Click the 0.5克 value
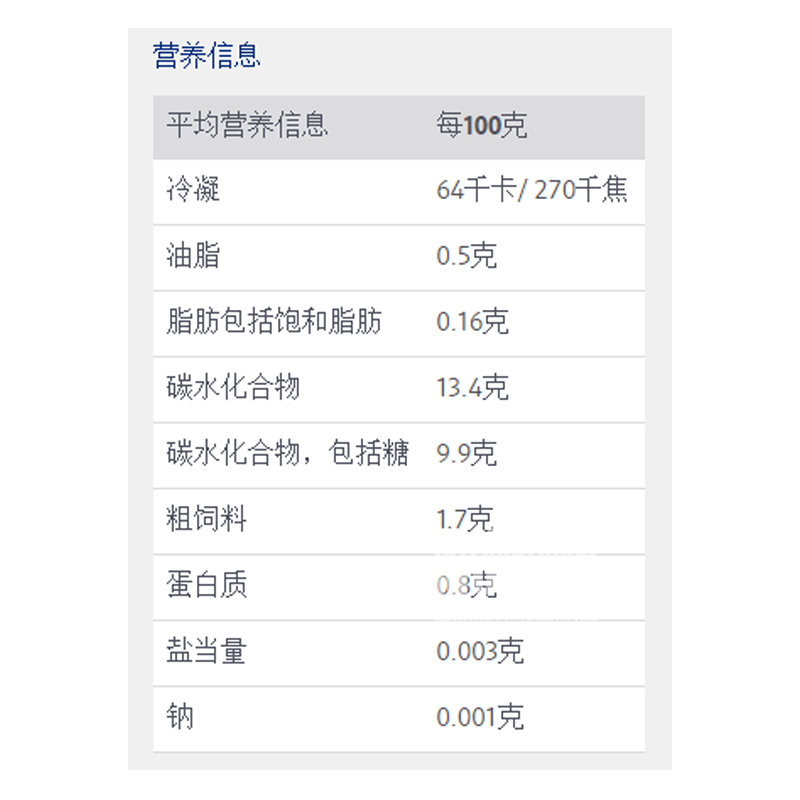The height and width of the screenshot is (800, 800). pos(466,256)
